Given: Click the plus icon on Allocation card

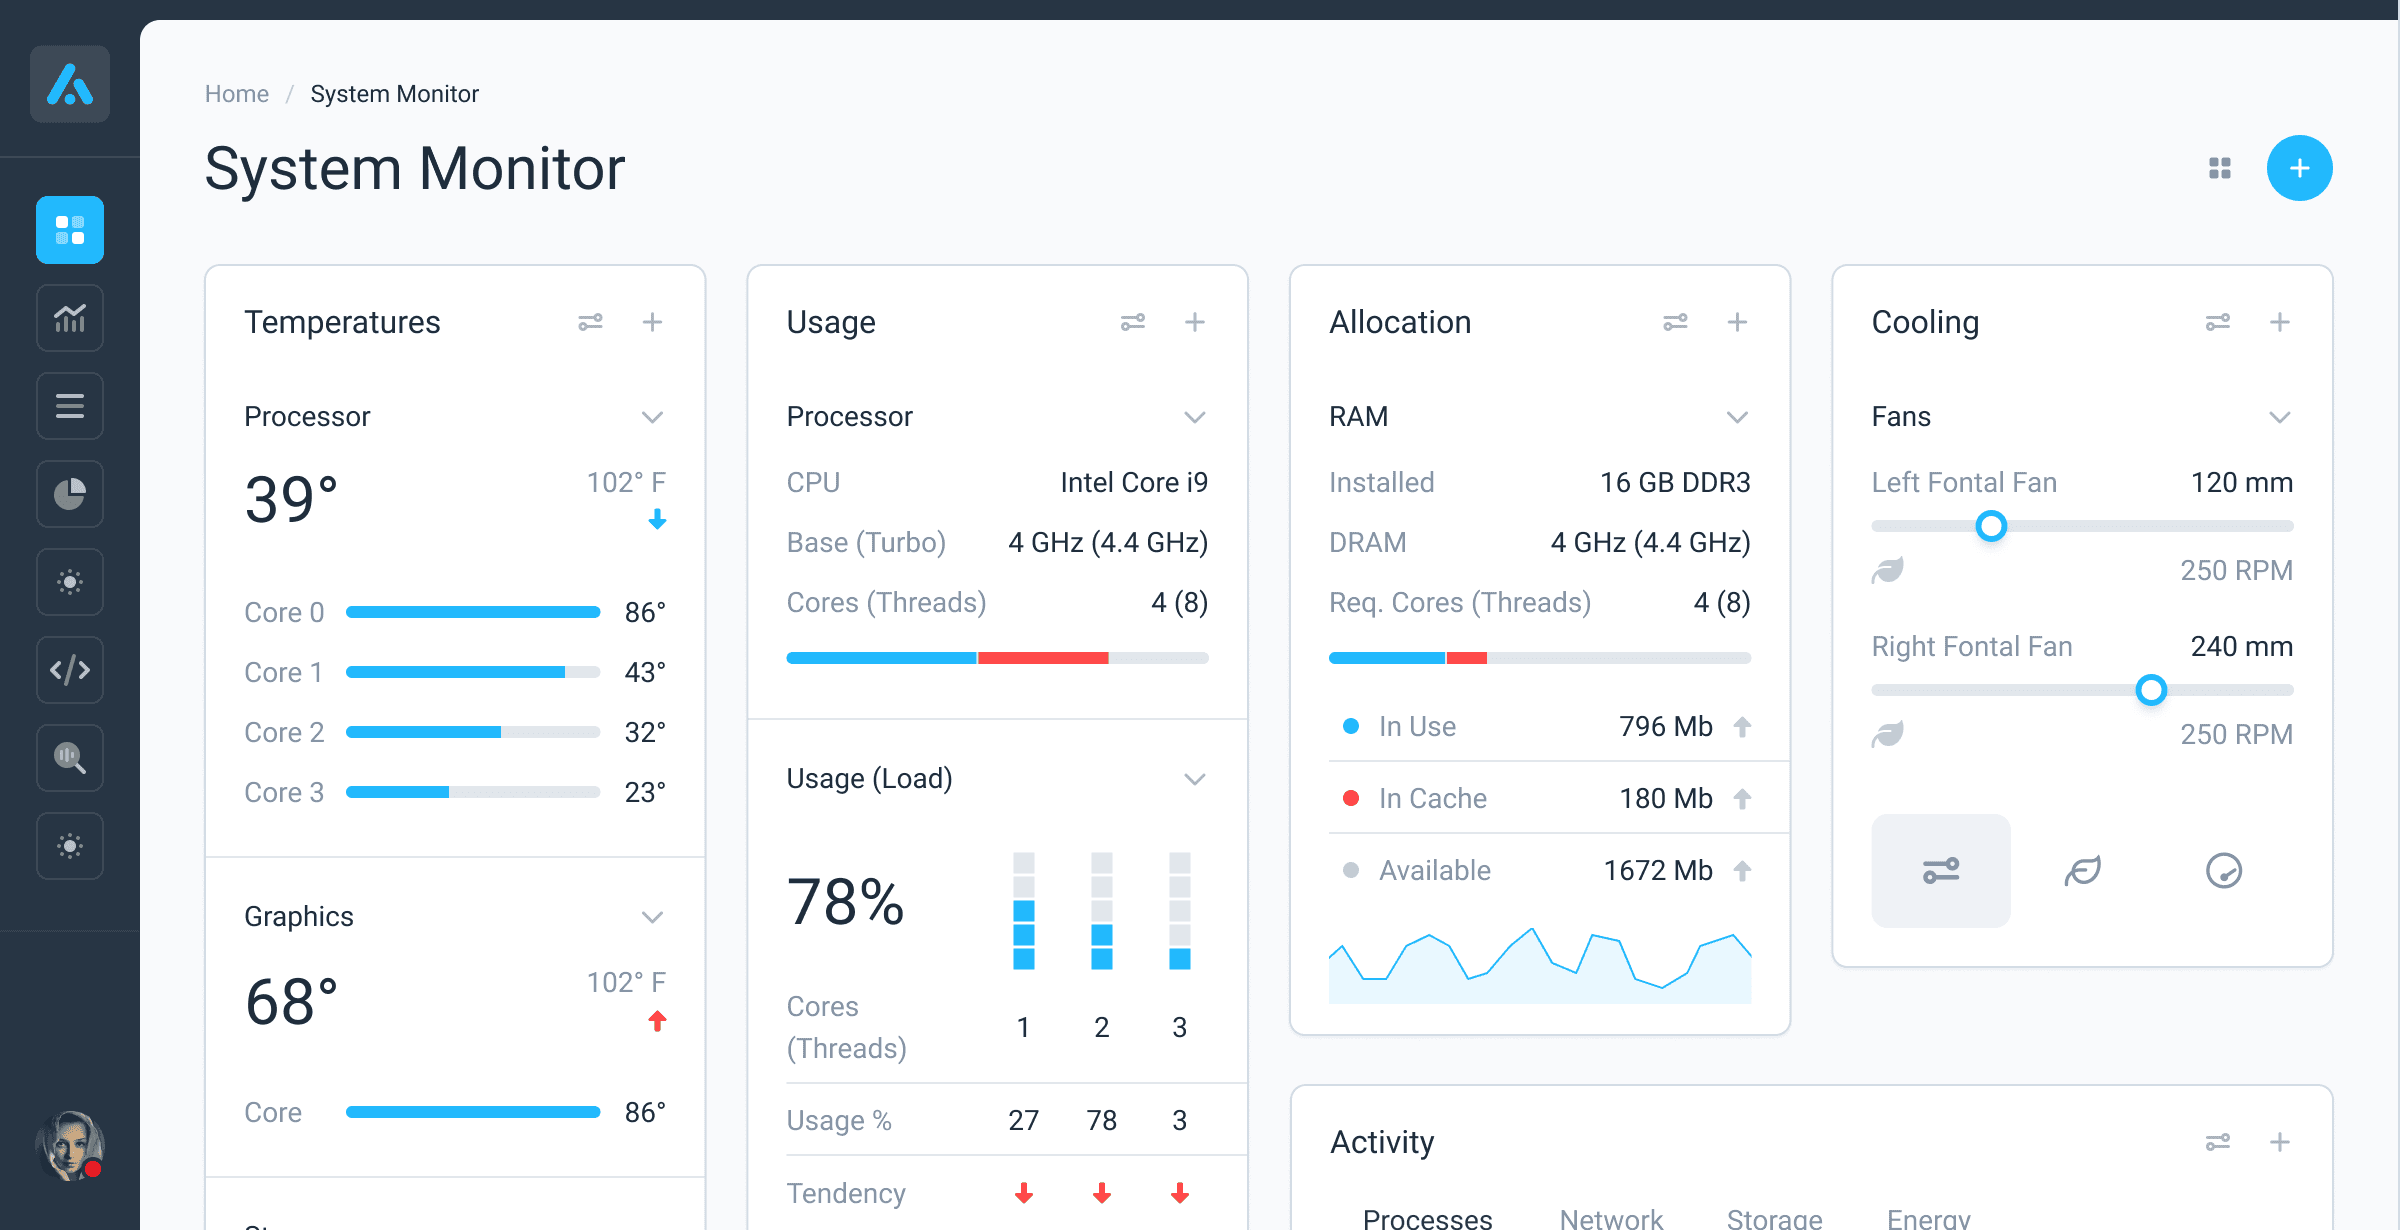Looking at the screenshot, I should coord(1737,322).
